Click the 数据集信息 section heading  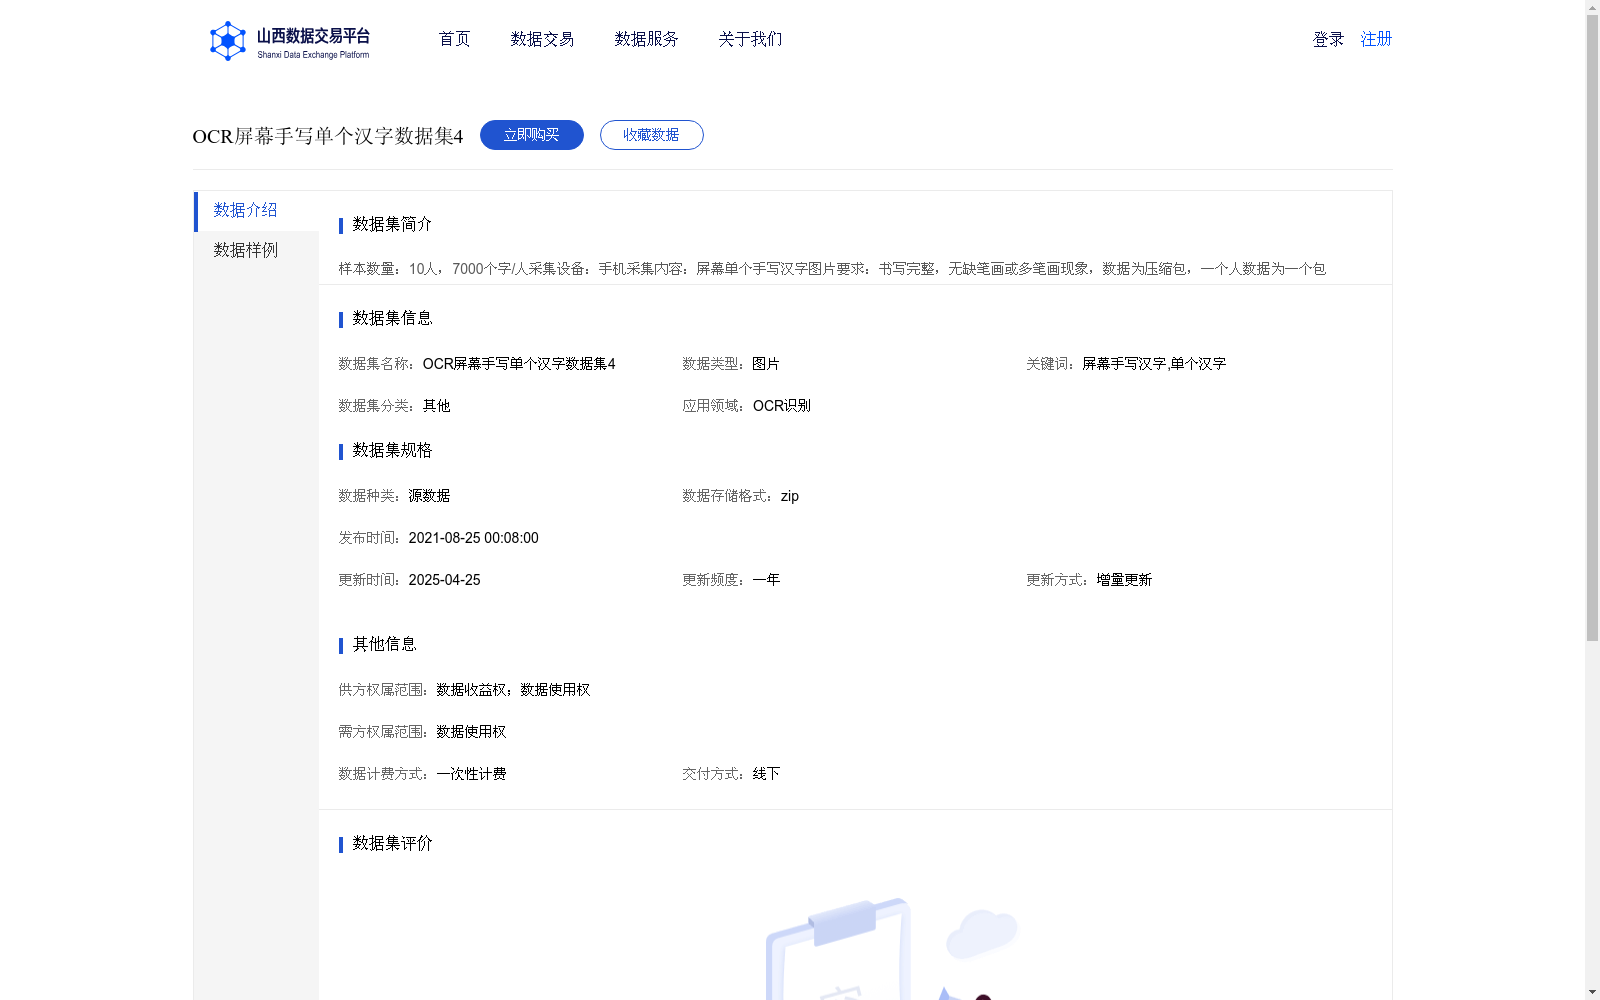point(392,318)
